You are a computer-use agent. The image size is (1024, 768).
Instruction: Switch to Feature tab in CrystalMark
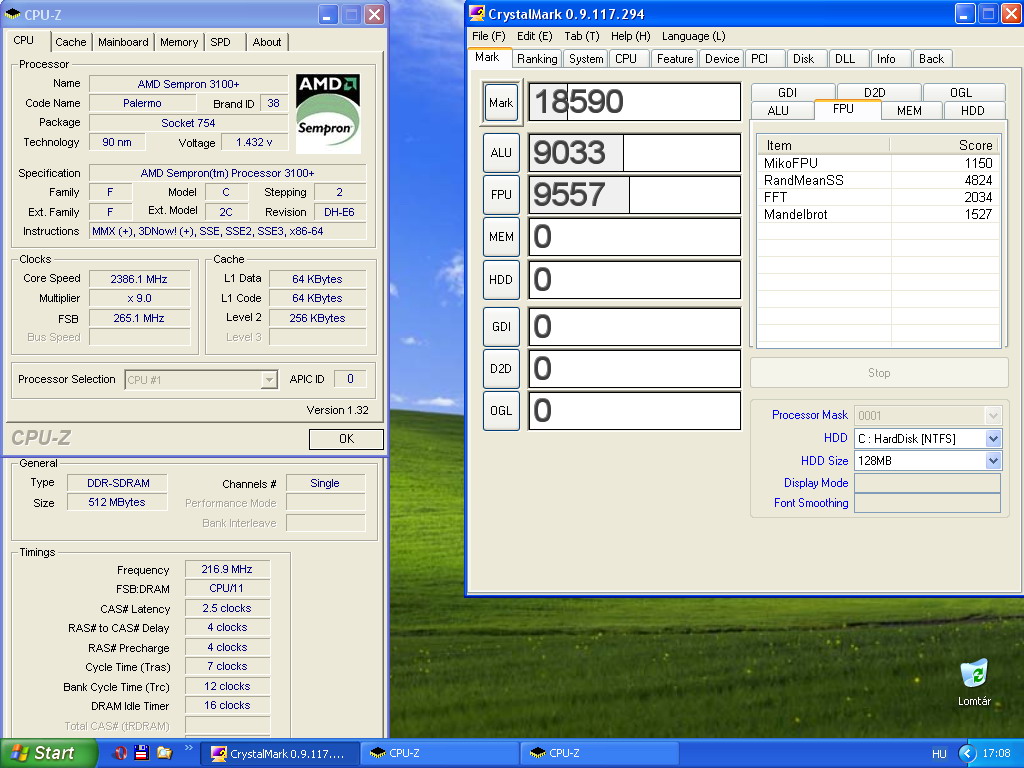tap(675, 59)
